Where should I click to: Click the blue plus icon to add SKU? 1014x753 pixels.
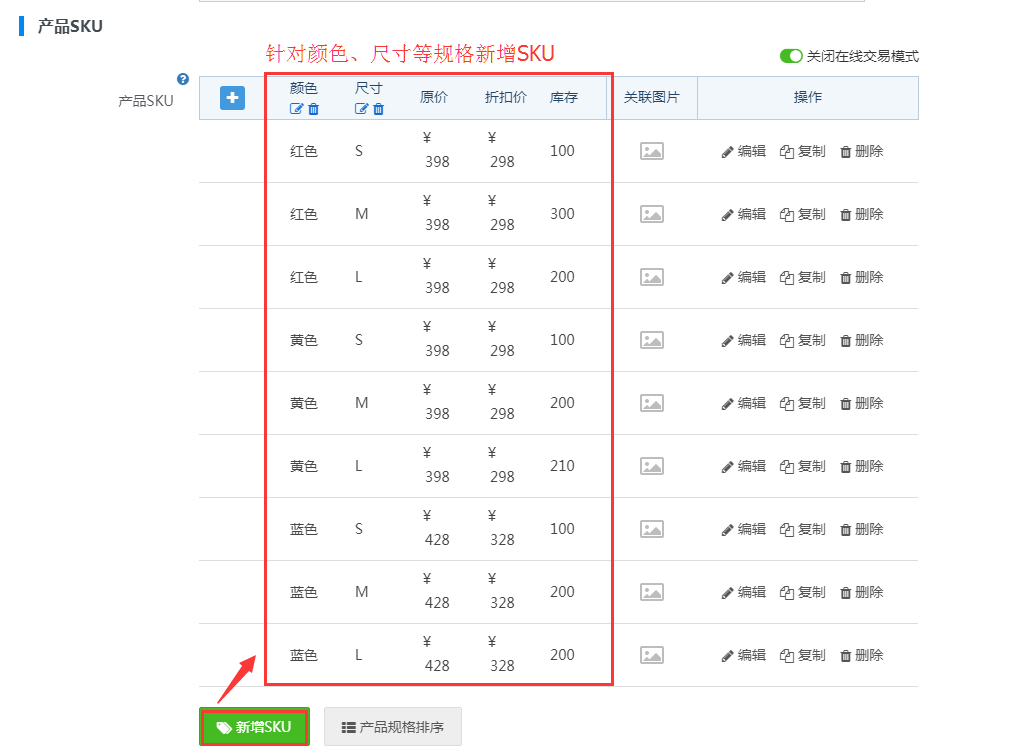tap(232, 97)
